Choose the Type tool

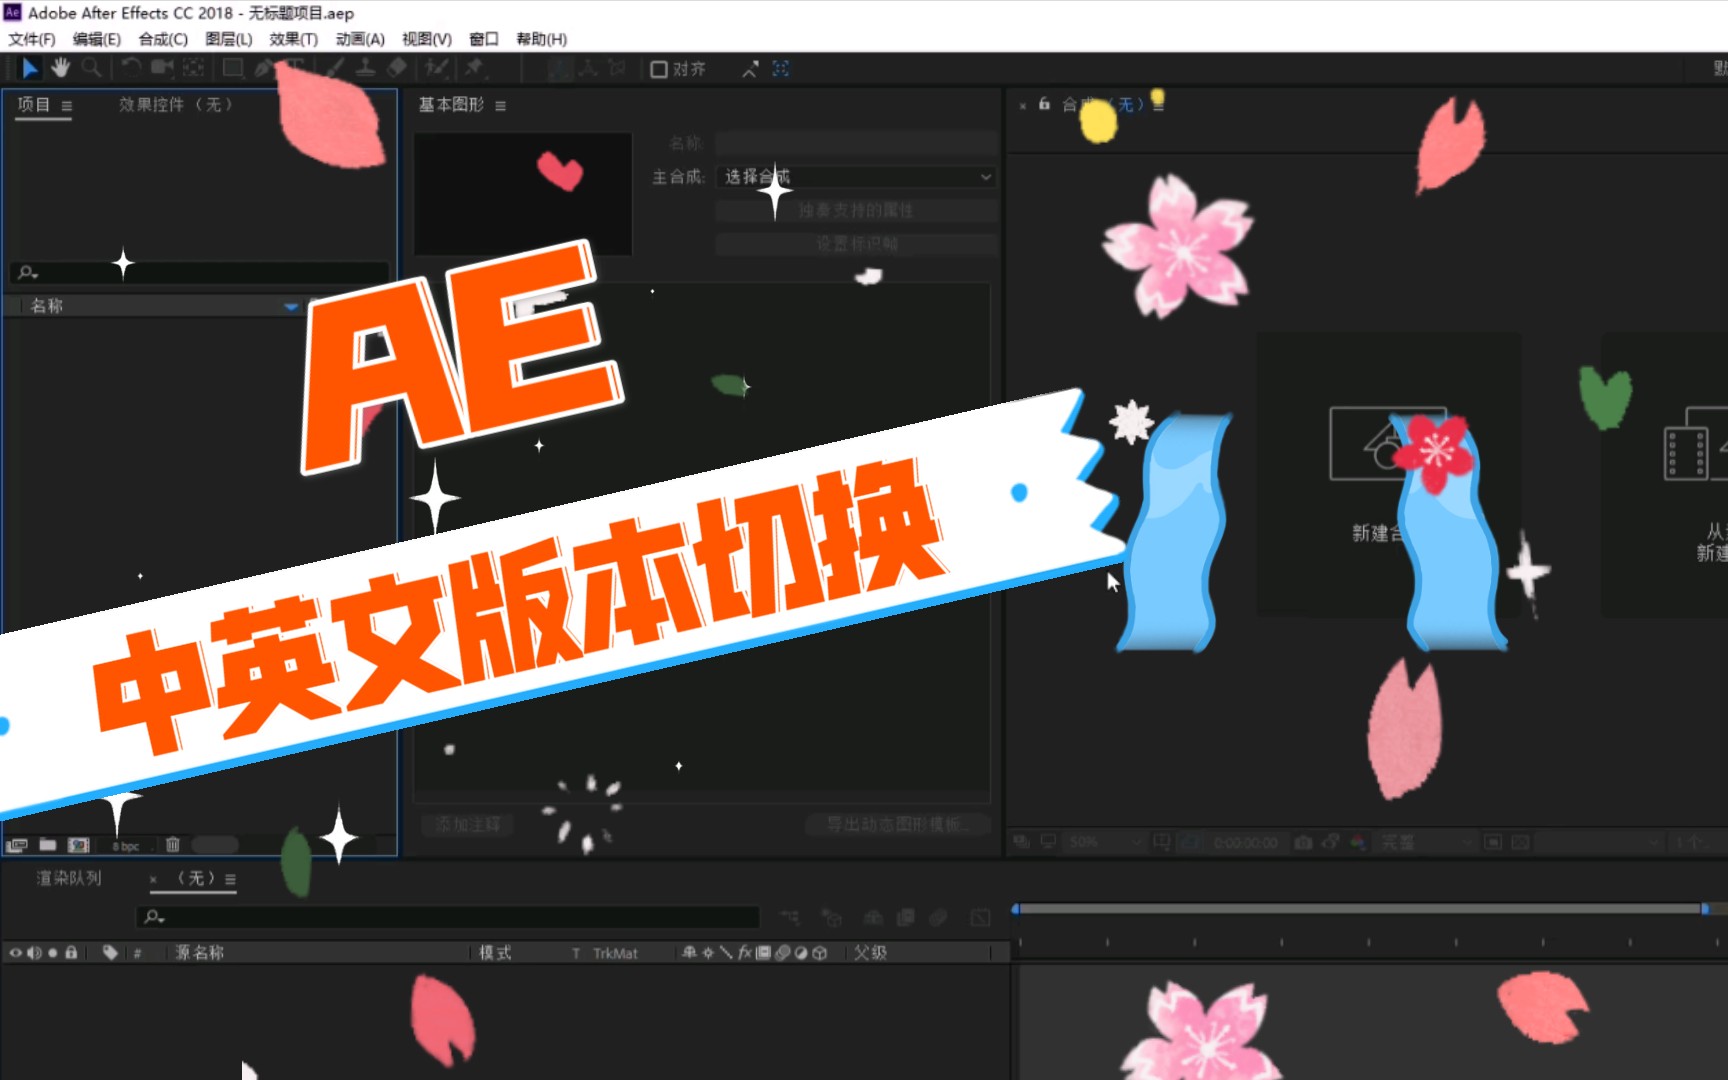point(296,68)
